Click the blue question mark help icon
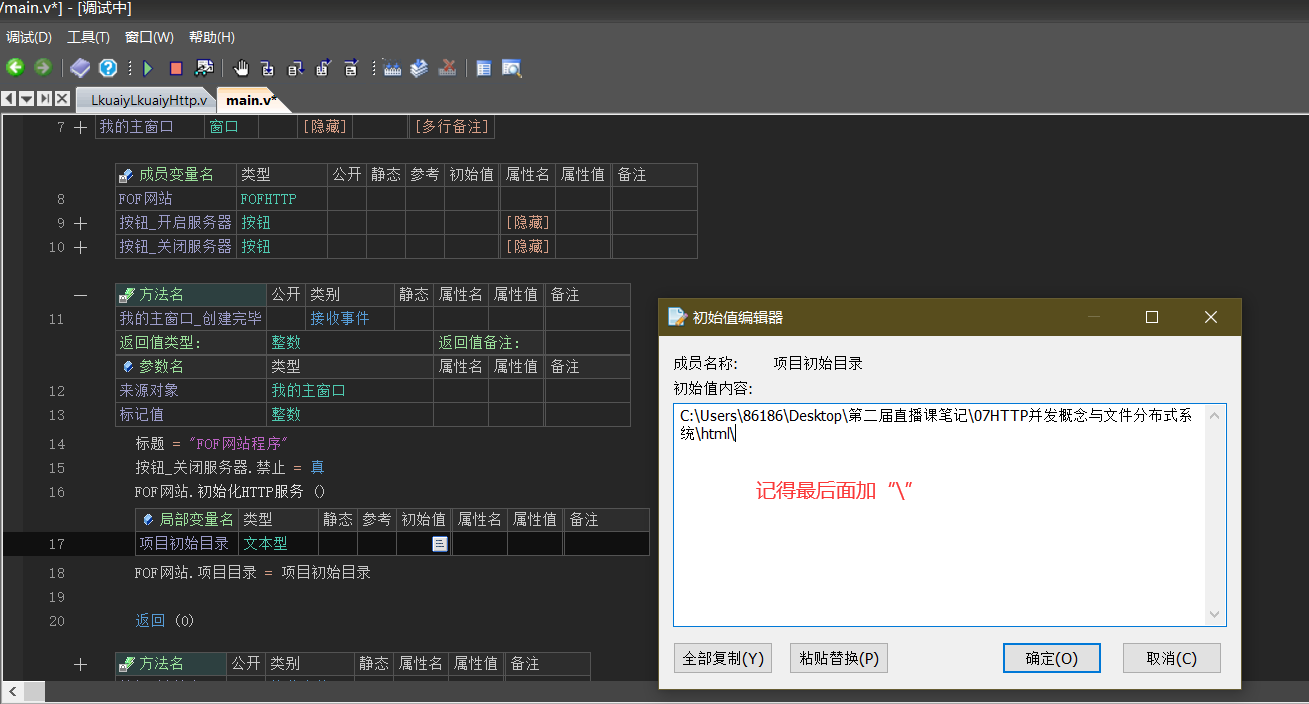 click(108, 68)
